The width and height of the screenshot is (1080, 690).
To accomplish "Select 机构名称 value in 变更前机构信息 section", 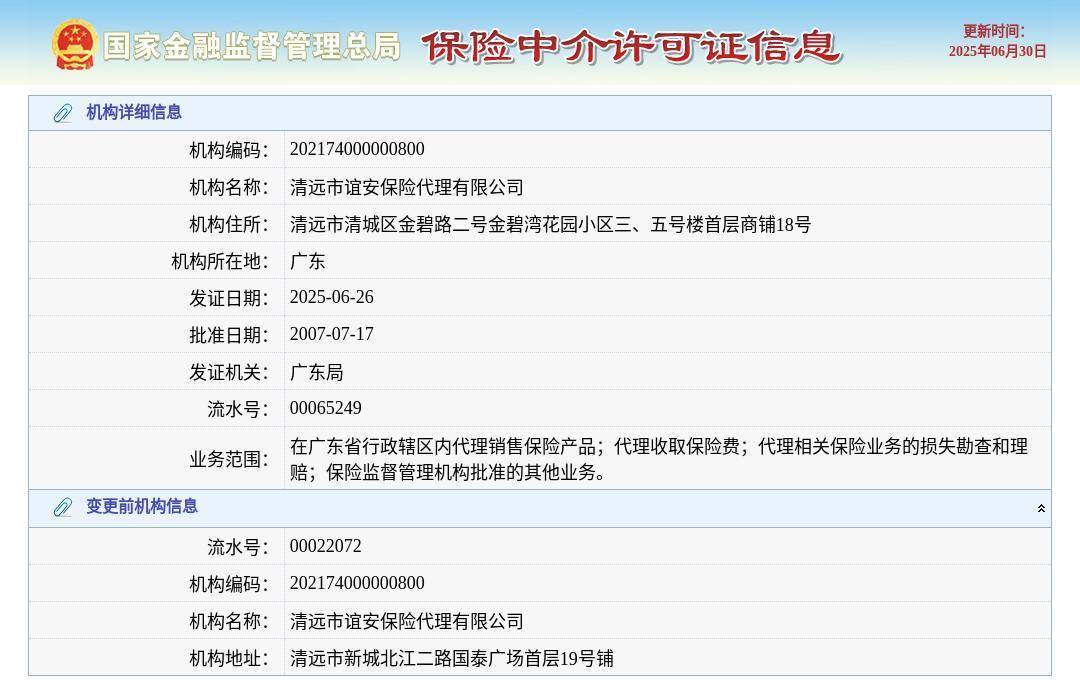I will pyautogui.click(x=406, y=620).
